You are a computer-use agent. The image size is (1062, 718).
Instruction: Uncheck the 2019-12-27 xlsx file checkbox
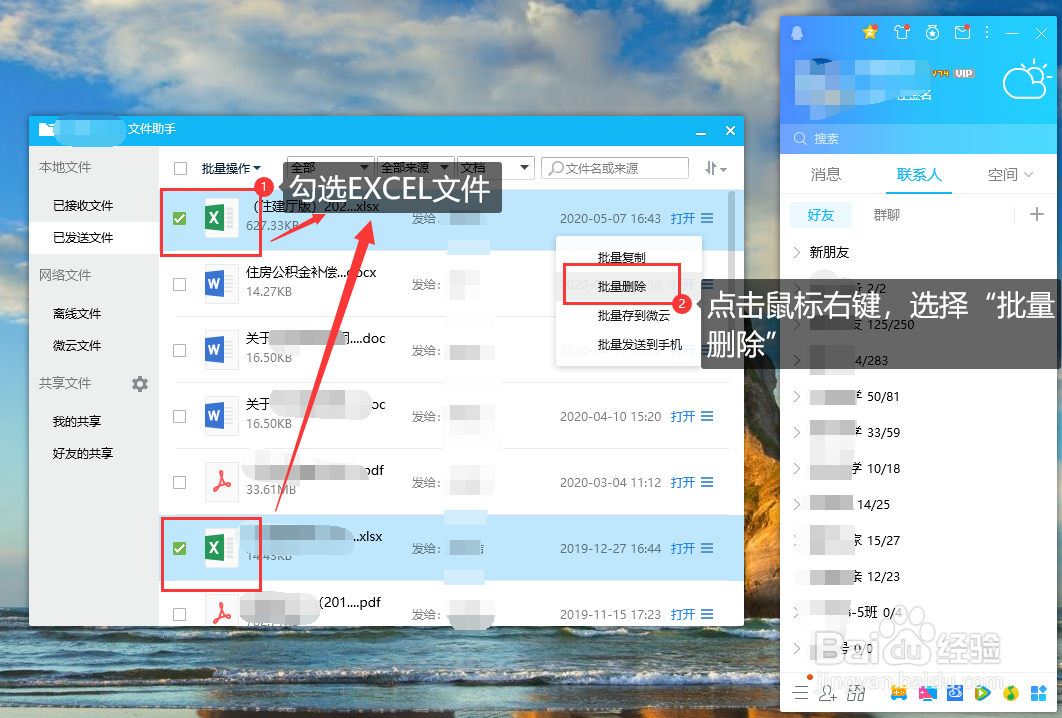tap(179, 548)
